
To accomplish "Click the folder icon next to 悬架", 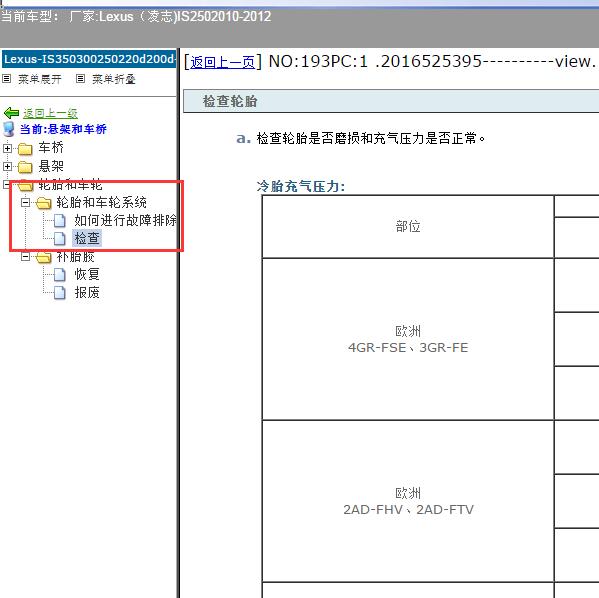I will tap(25, 167).
